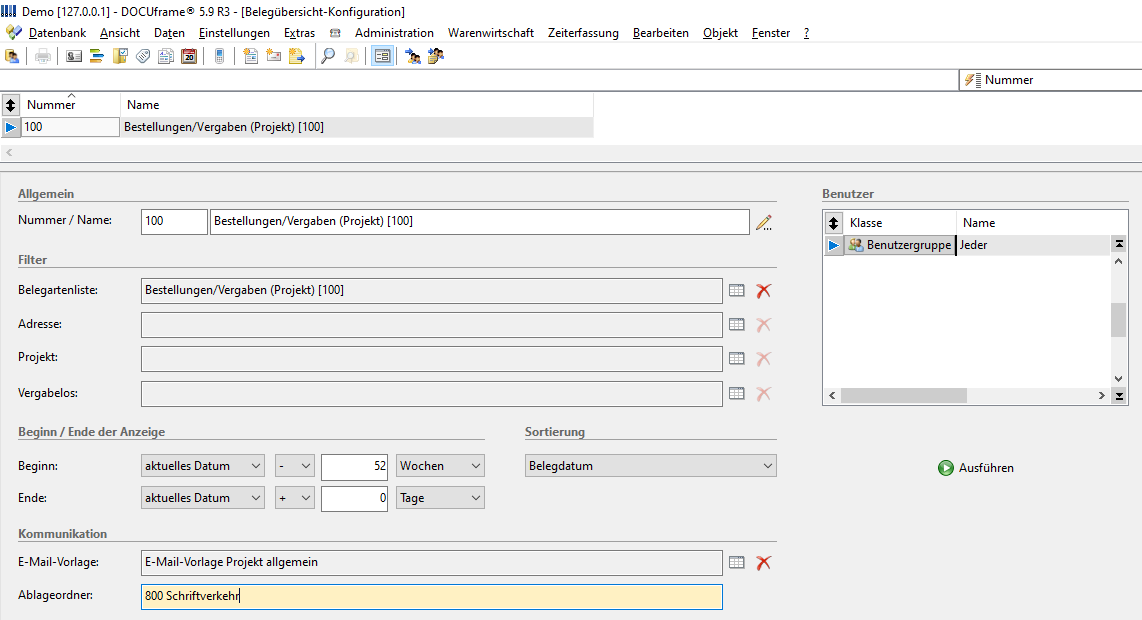
Task: Open selection table for E-Mail-Vorlage
Action: 737,562
